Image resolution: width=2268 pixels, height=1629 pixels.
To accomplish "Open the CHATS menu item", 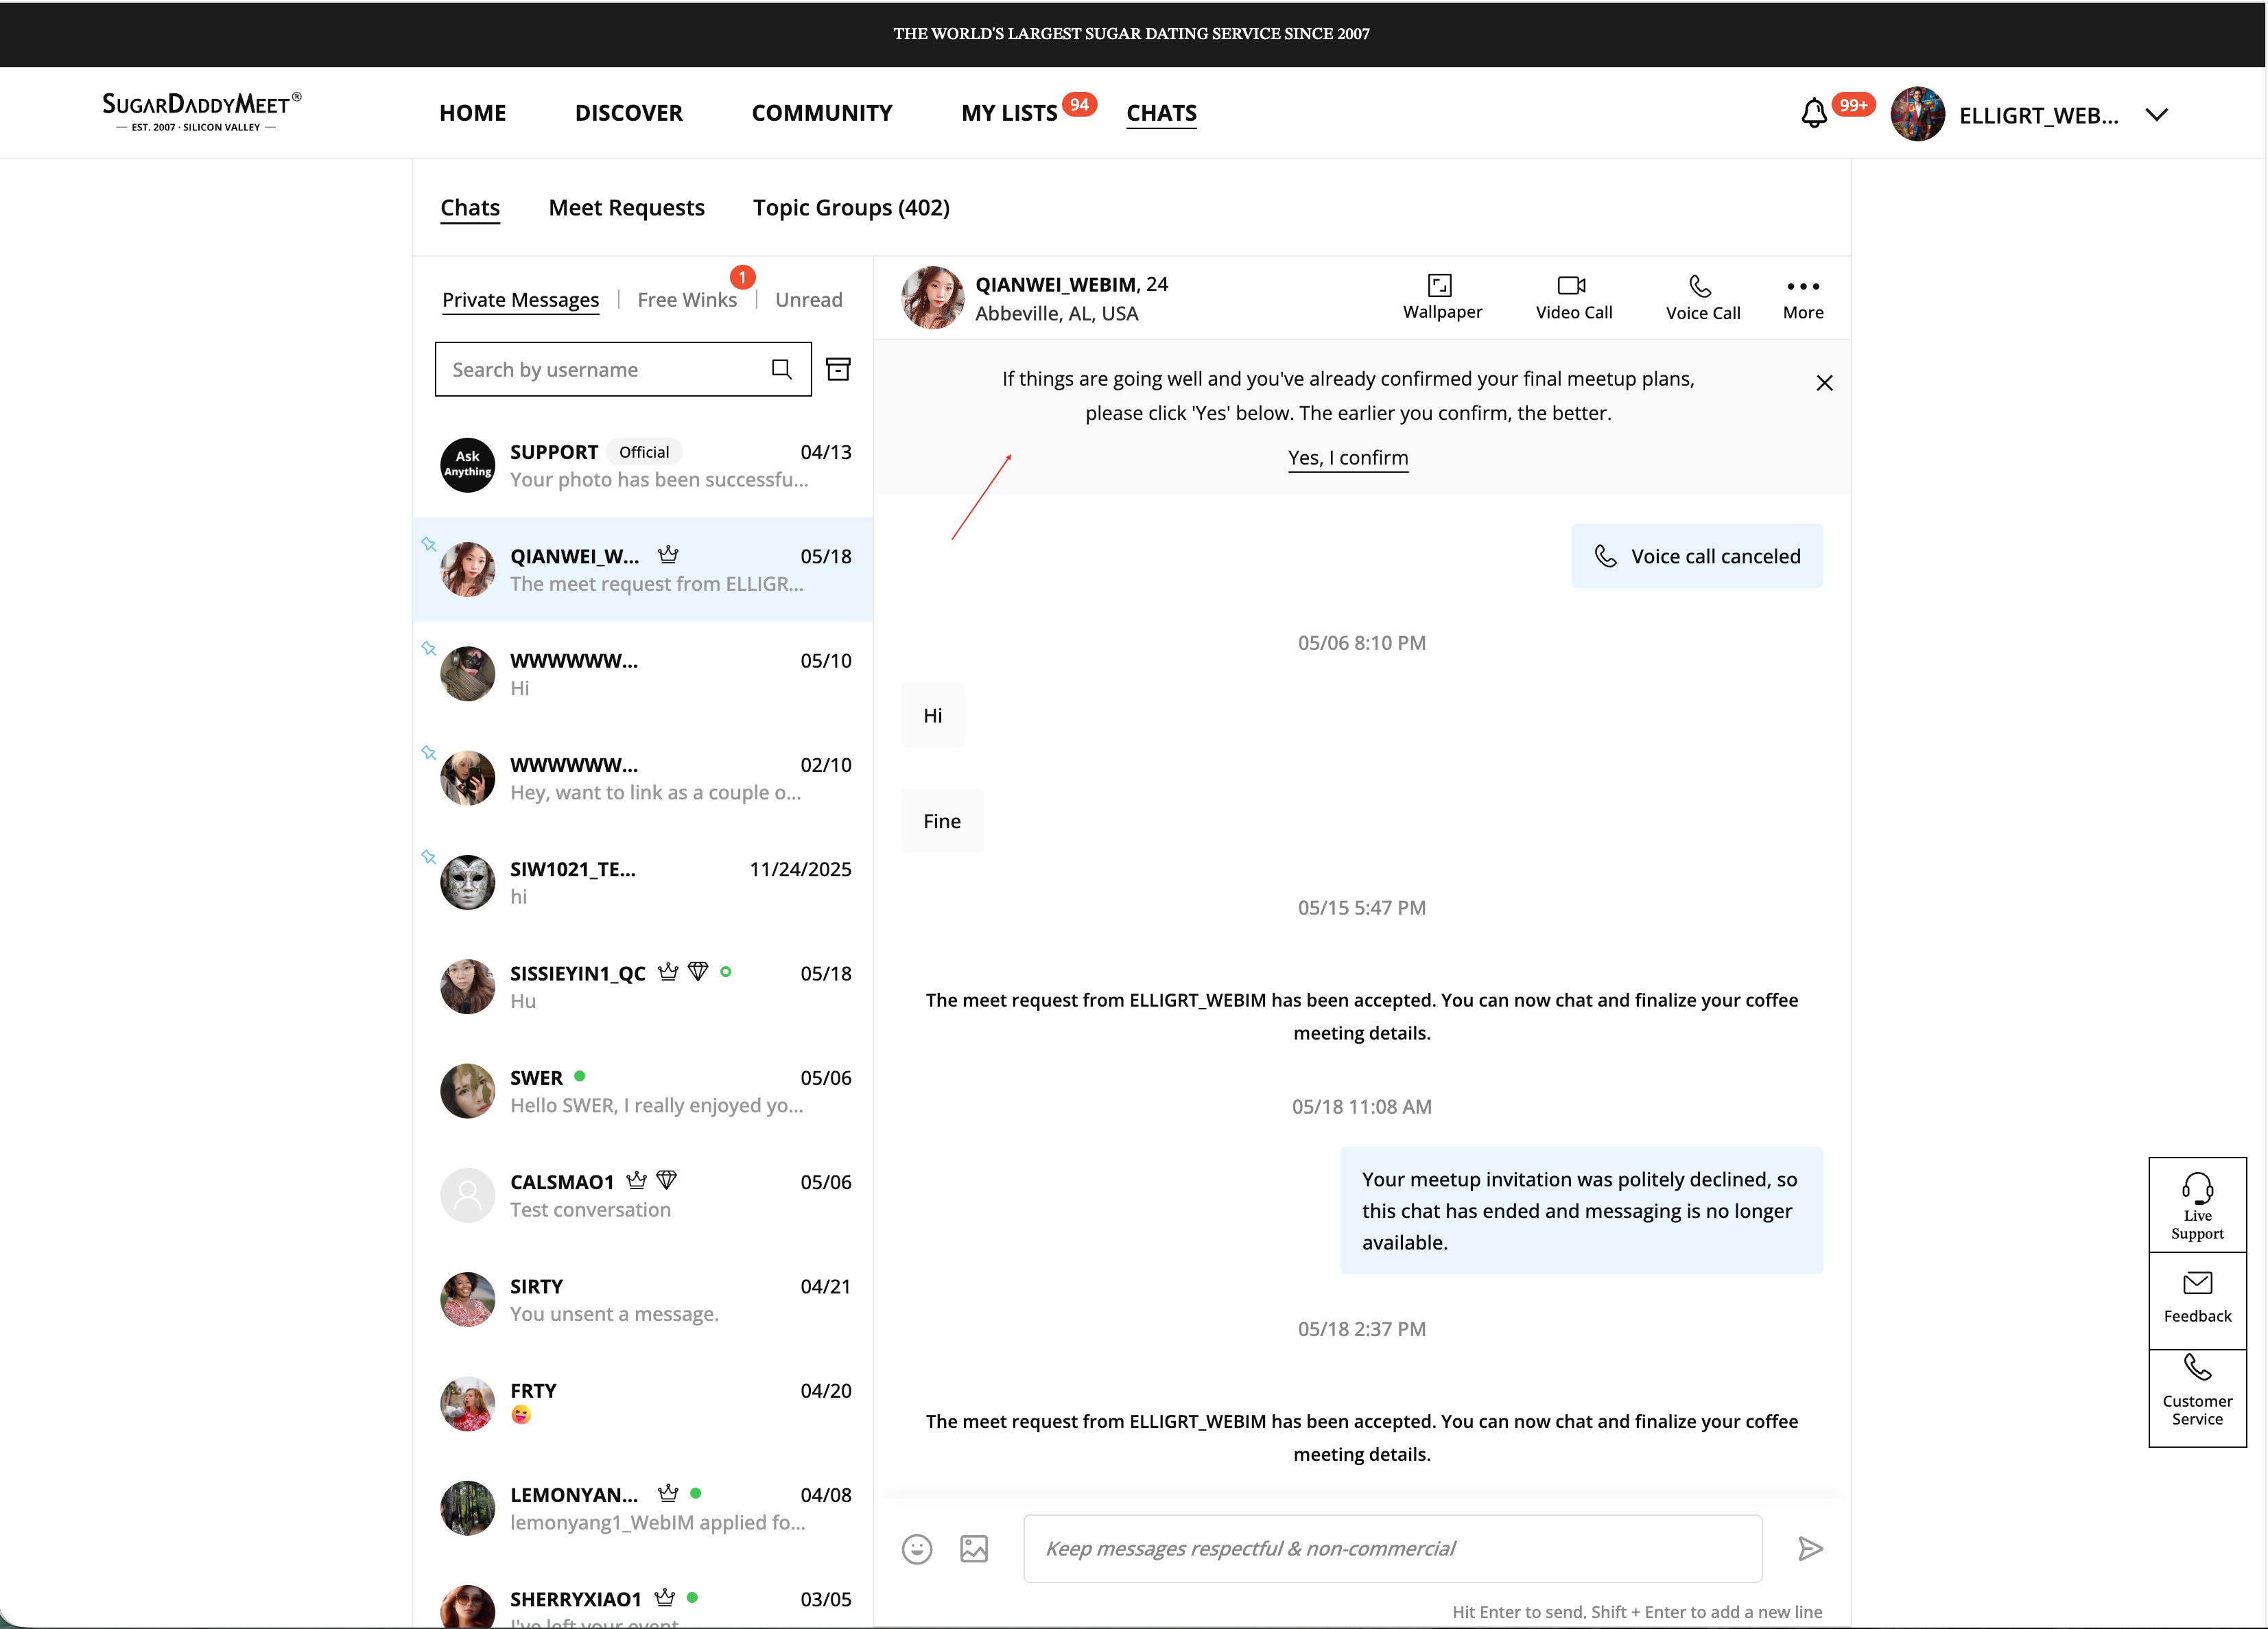I will click(x=1161, y=113).
